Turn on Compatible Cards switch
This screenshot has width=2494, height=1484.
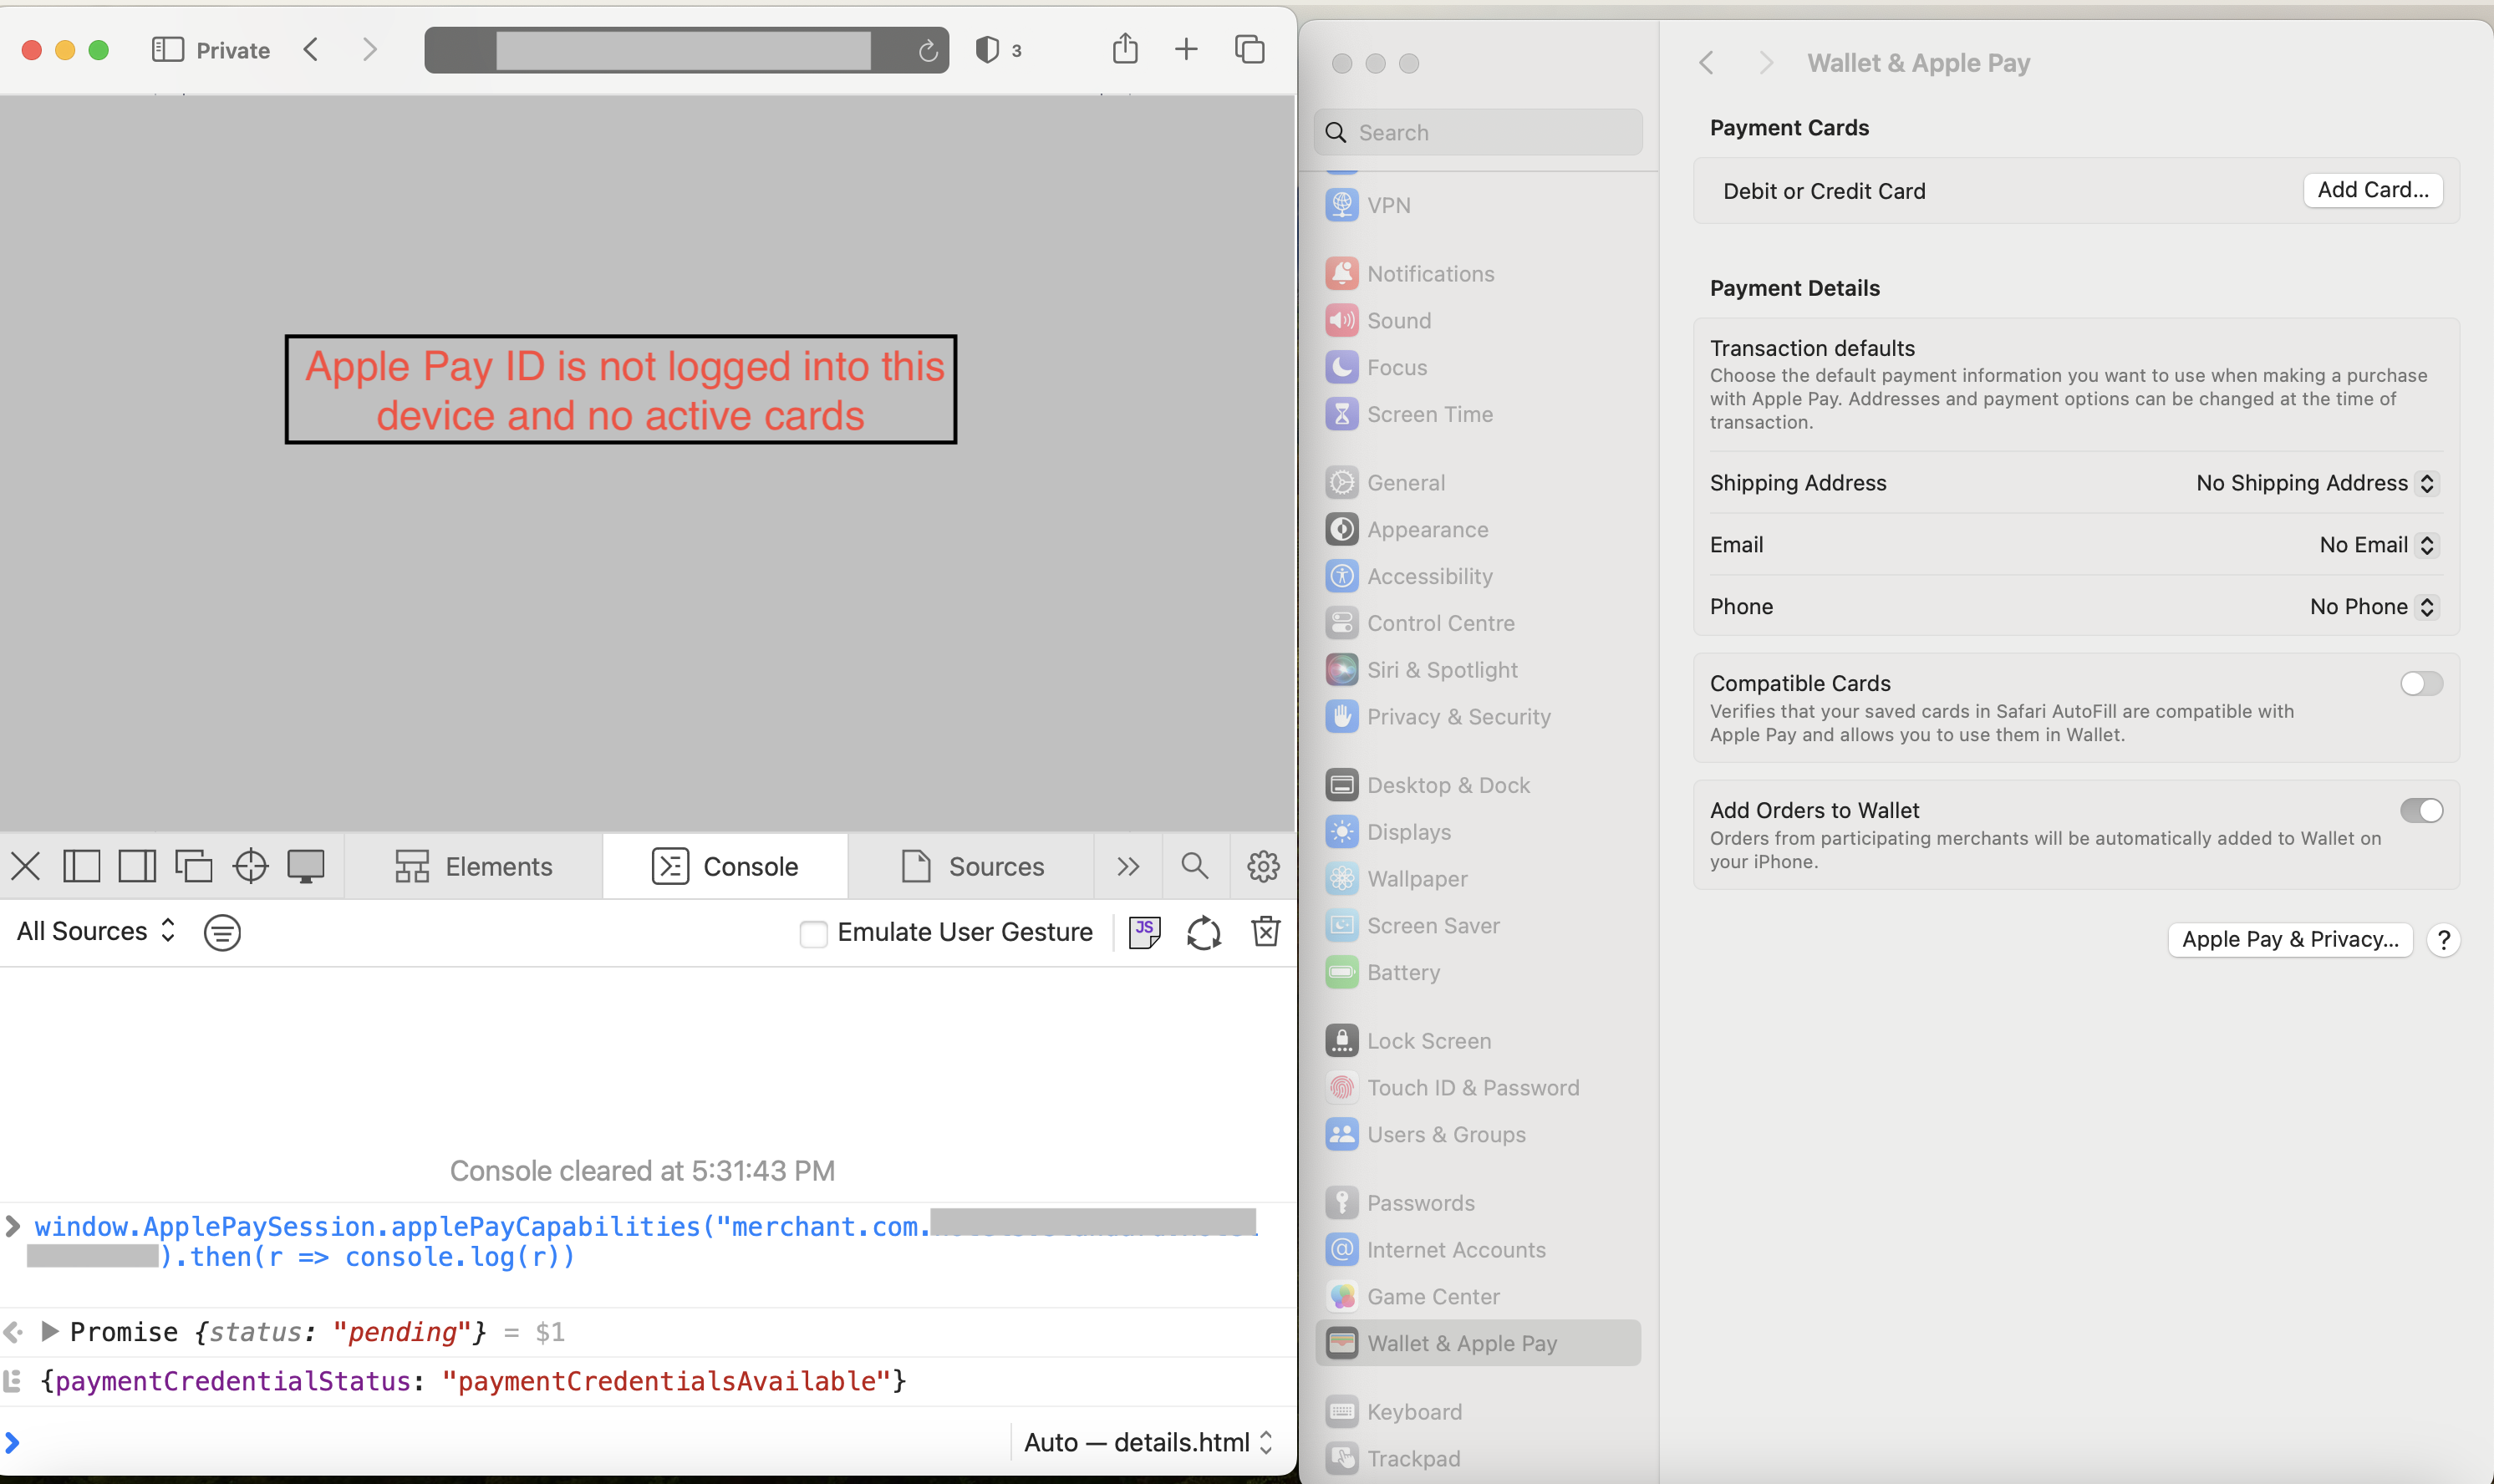tap(2421, 684)
